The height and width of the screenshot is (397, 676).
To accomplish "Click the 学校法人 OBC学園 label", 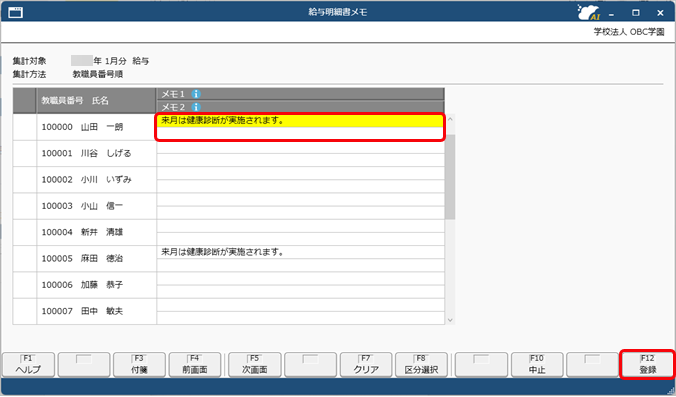I will click(629, 32).
